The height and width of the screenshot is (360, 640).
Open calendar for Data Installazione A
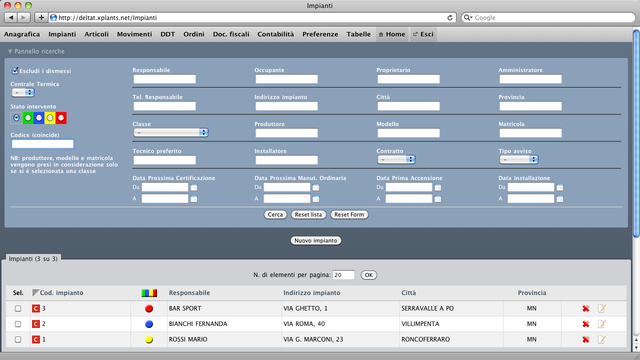point(560,199)
